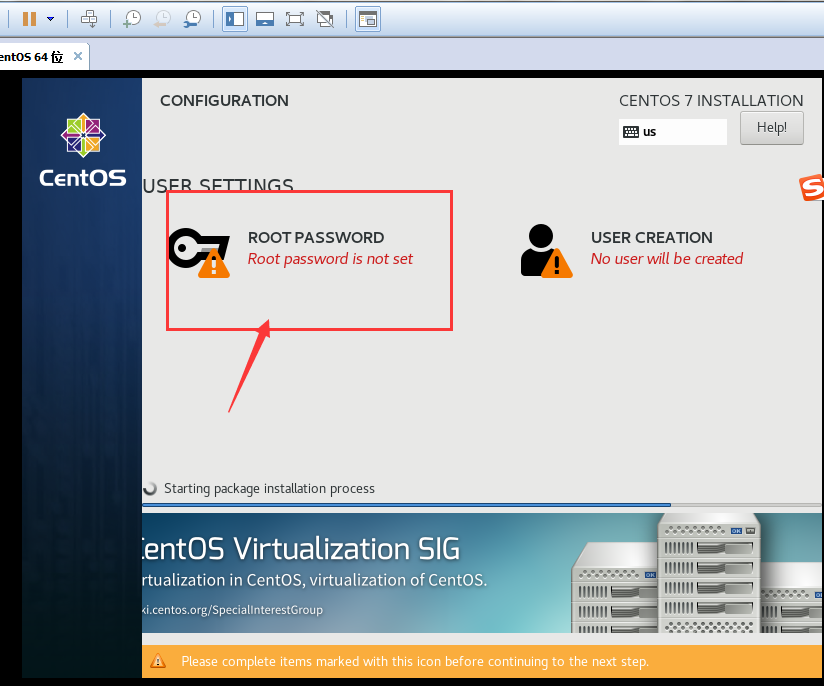Click the CONFIGURATION heading
The image size is (824, 686).
click(224, 100)
